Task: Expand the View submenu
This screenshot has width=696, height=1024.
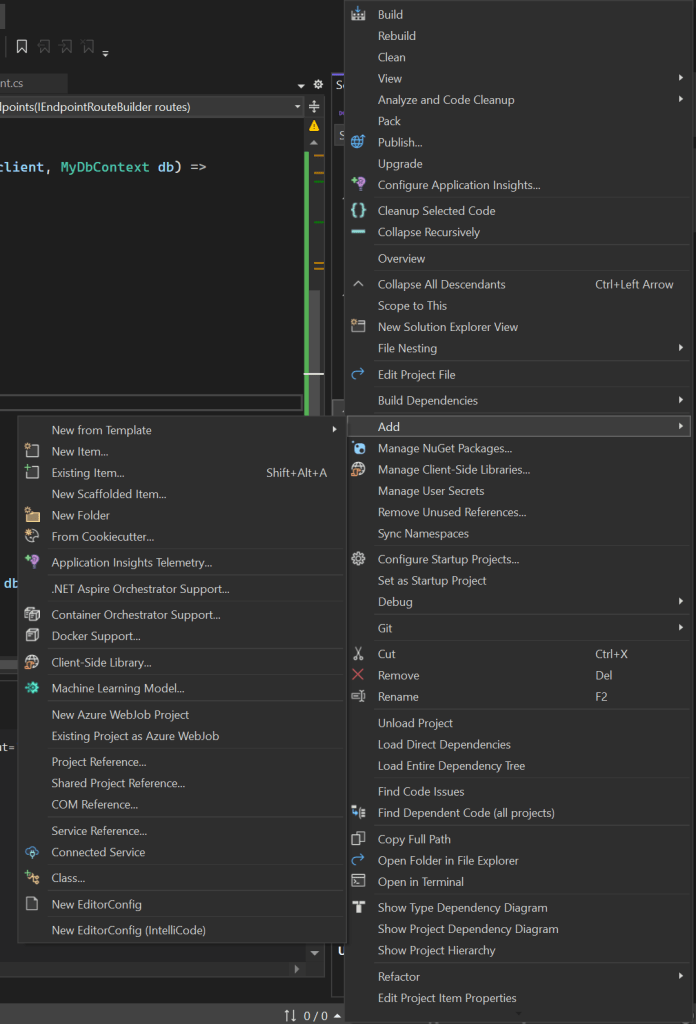Action: pos(680,78)
